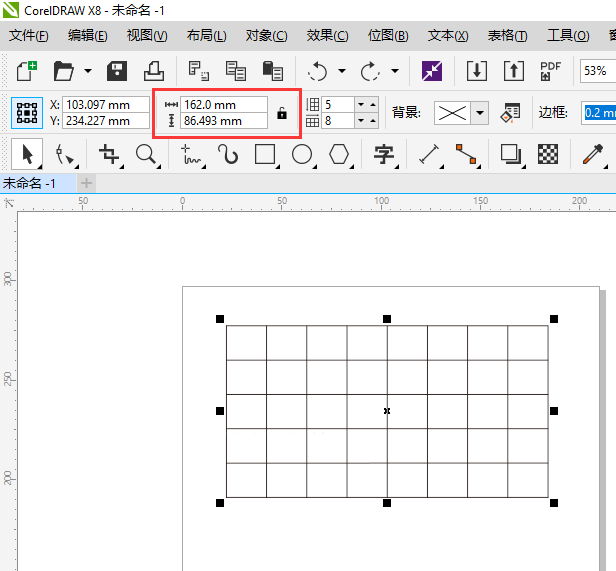616x571 pixels.
Task: Click the height field 86.493 mm
Action: click(x=224, y=121)
